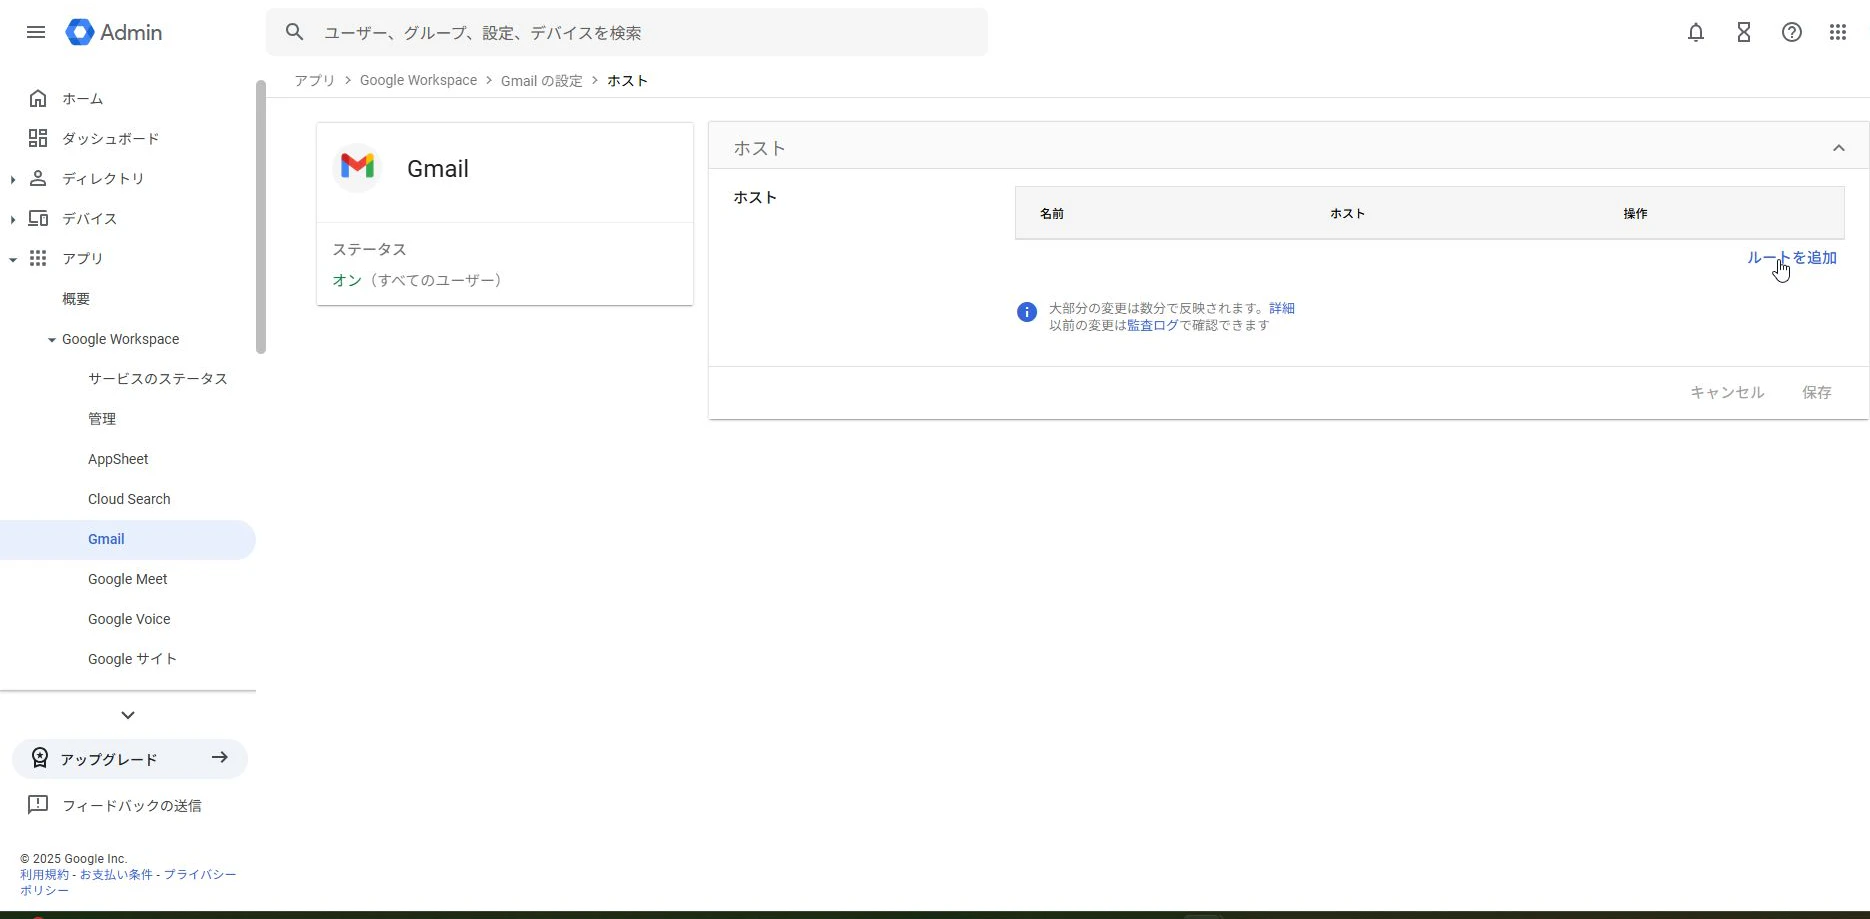
Task: Select 概要 in the sidebar
Action: pos(76,299)
